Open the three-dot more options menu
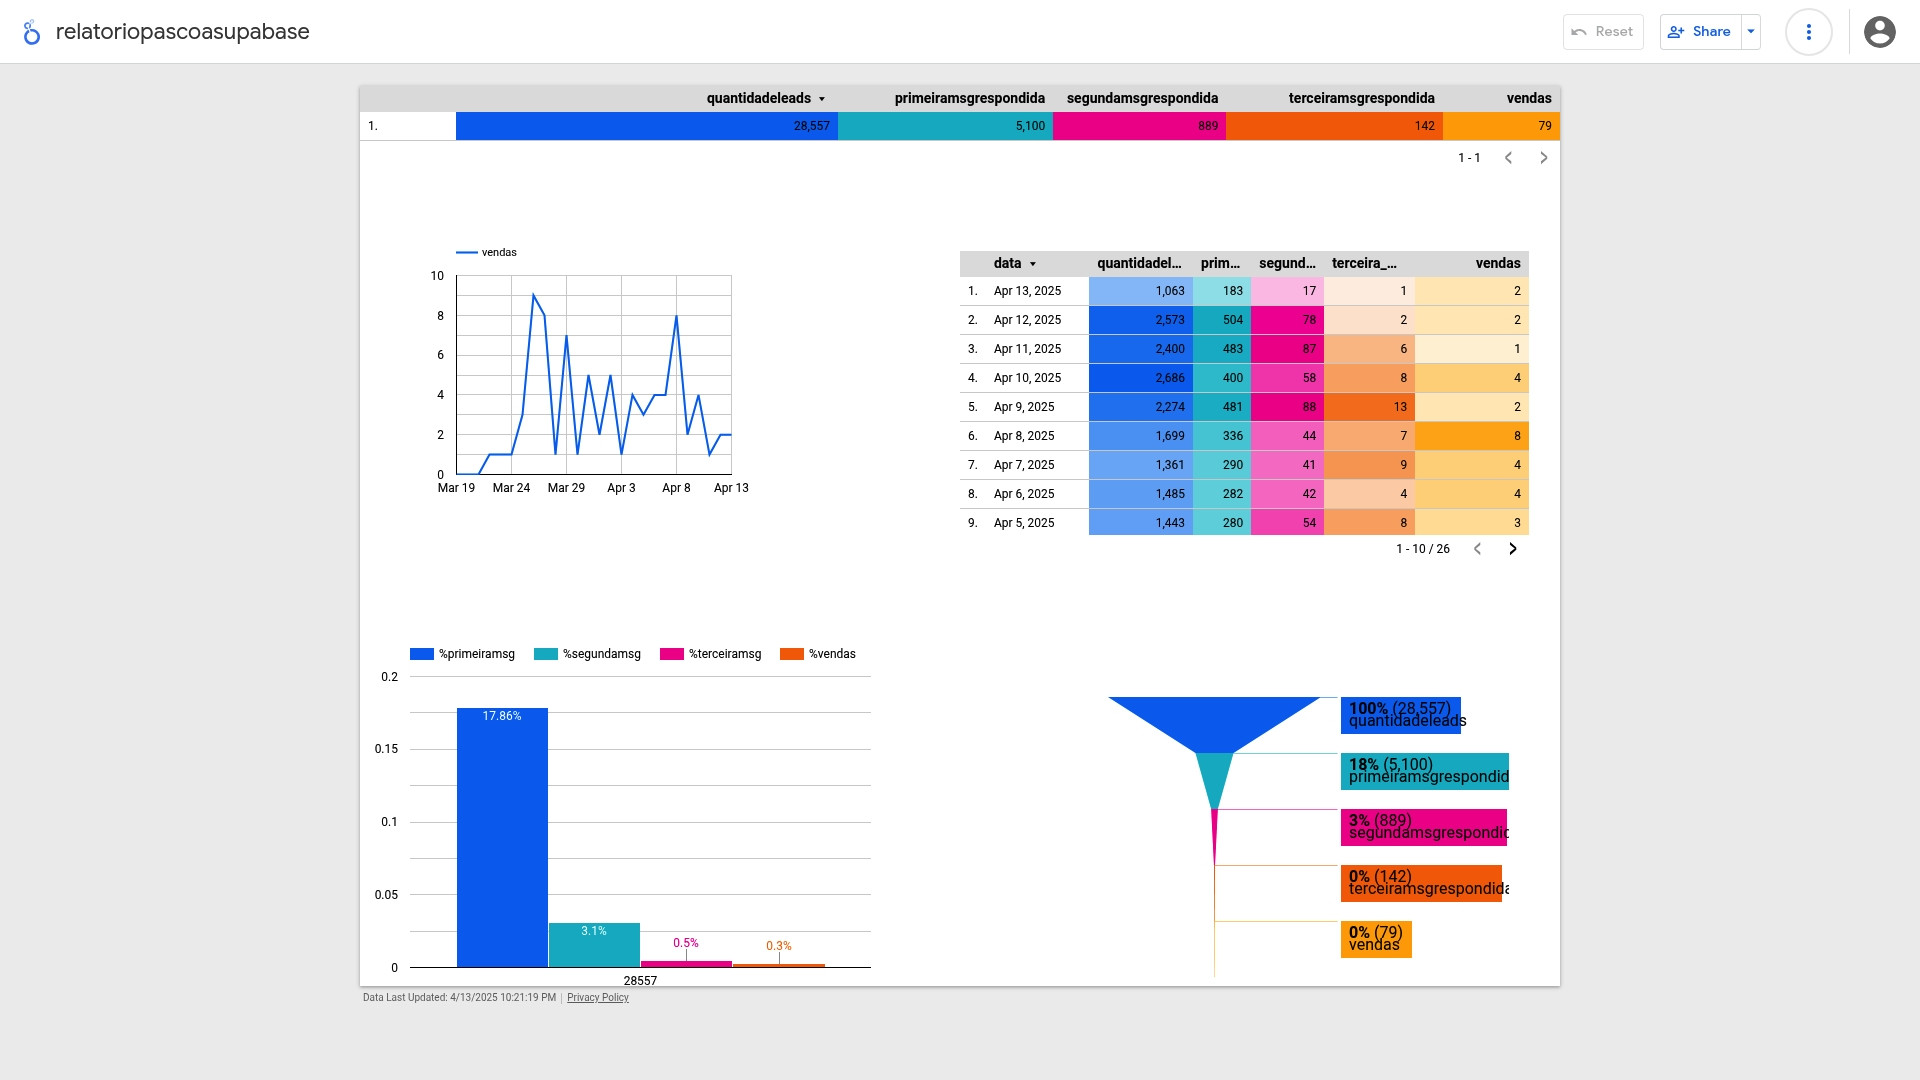Image resolution: width=1920 pixels, height=1080 pixels. (1808, 32)
